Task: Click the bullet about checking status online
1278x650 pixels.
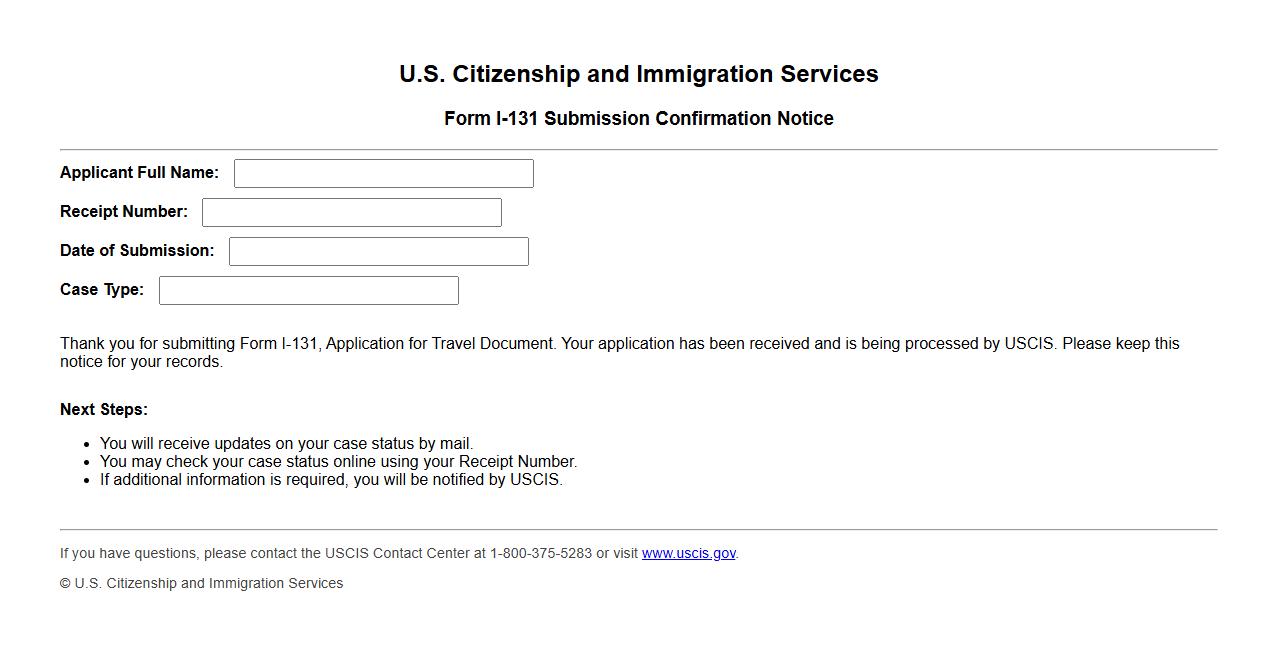Action: pyautogui.click(x=338, y=462)
